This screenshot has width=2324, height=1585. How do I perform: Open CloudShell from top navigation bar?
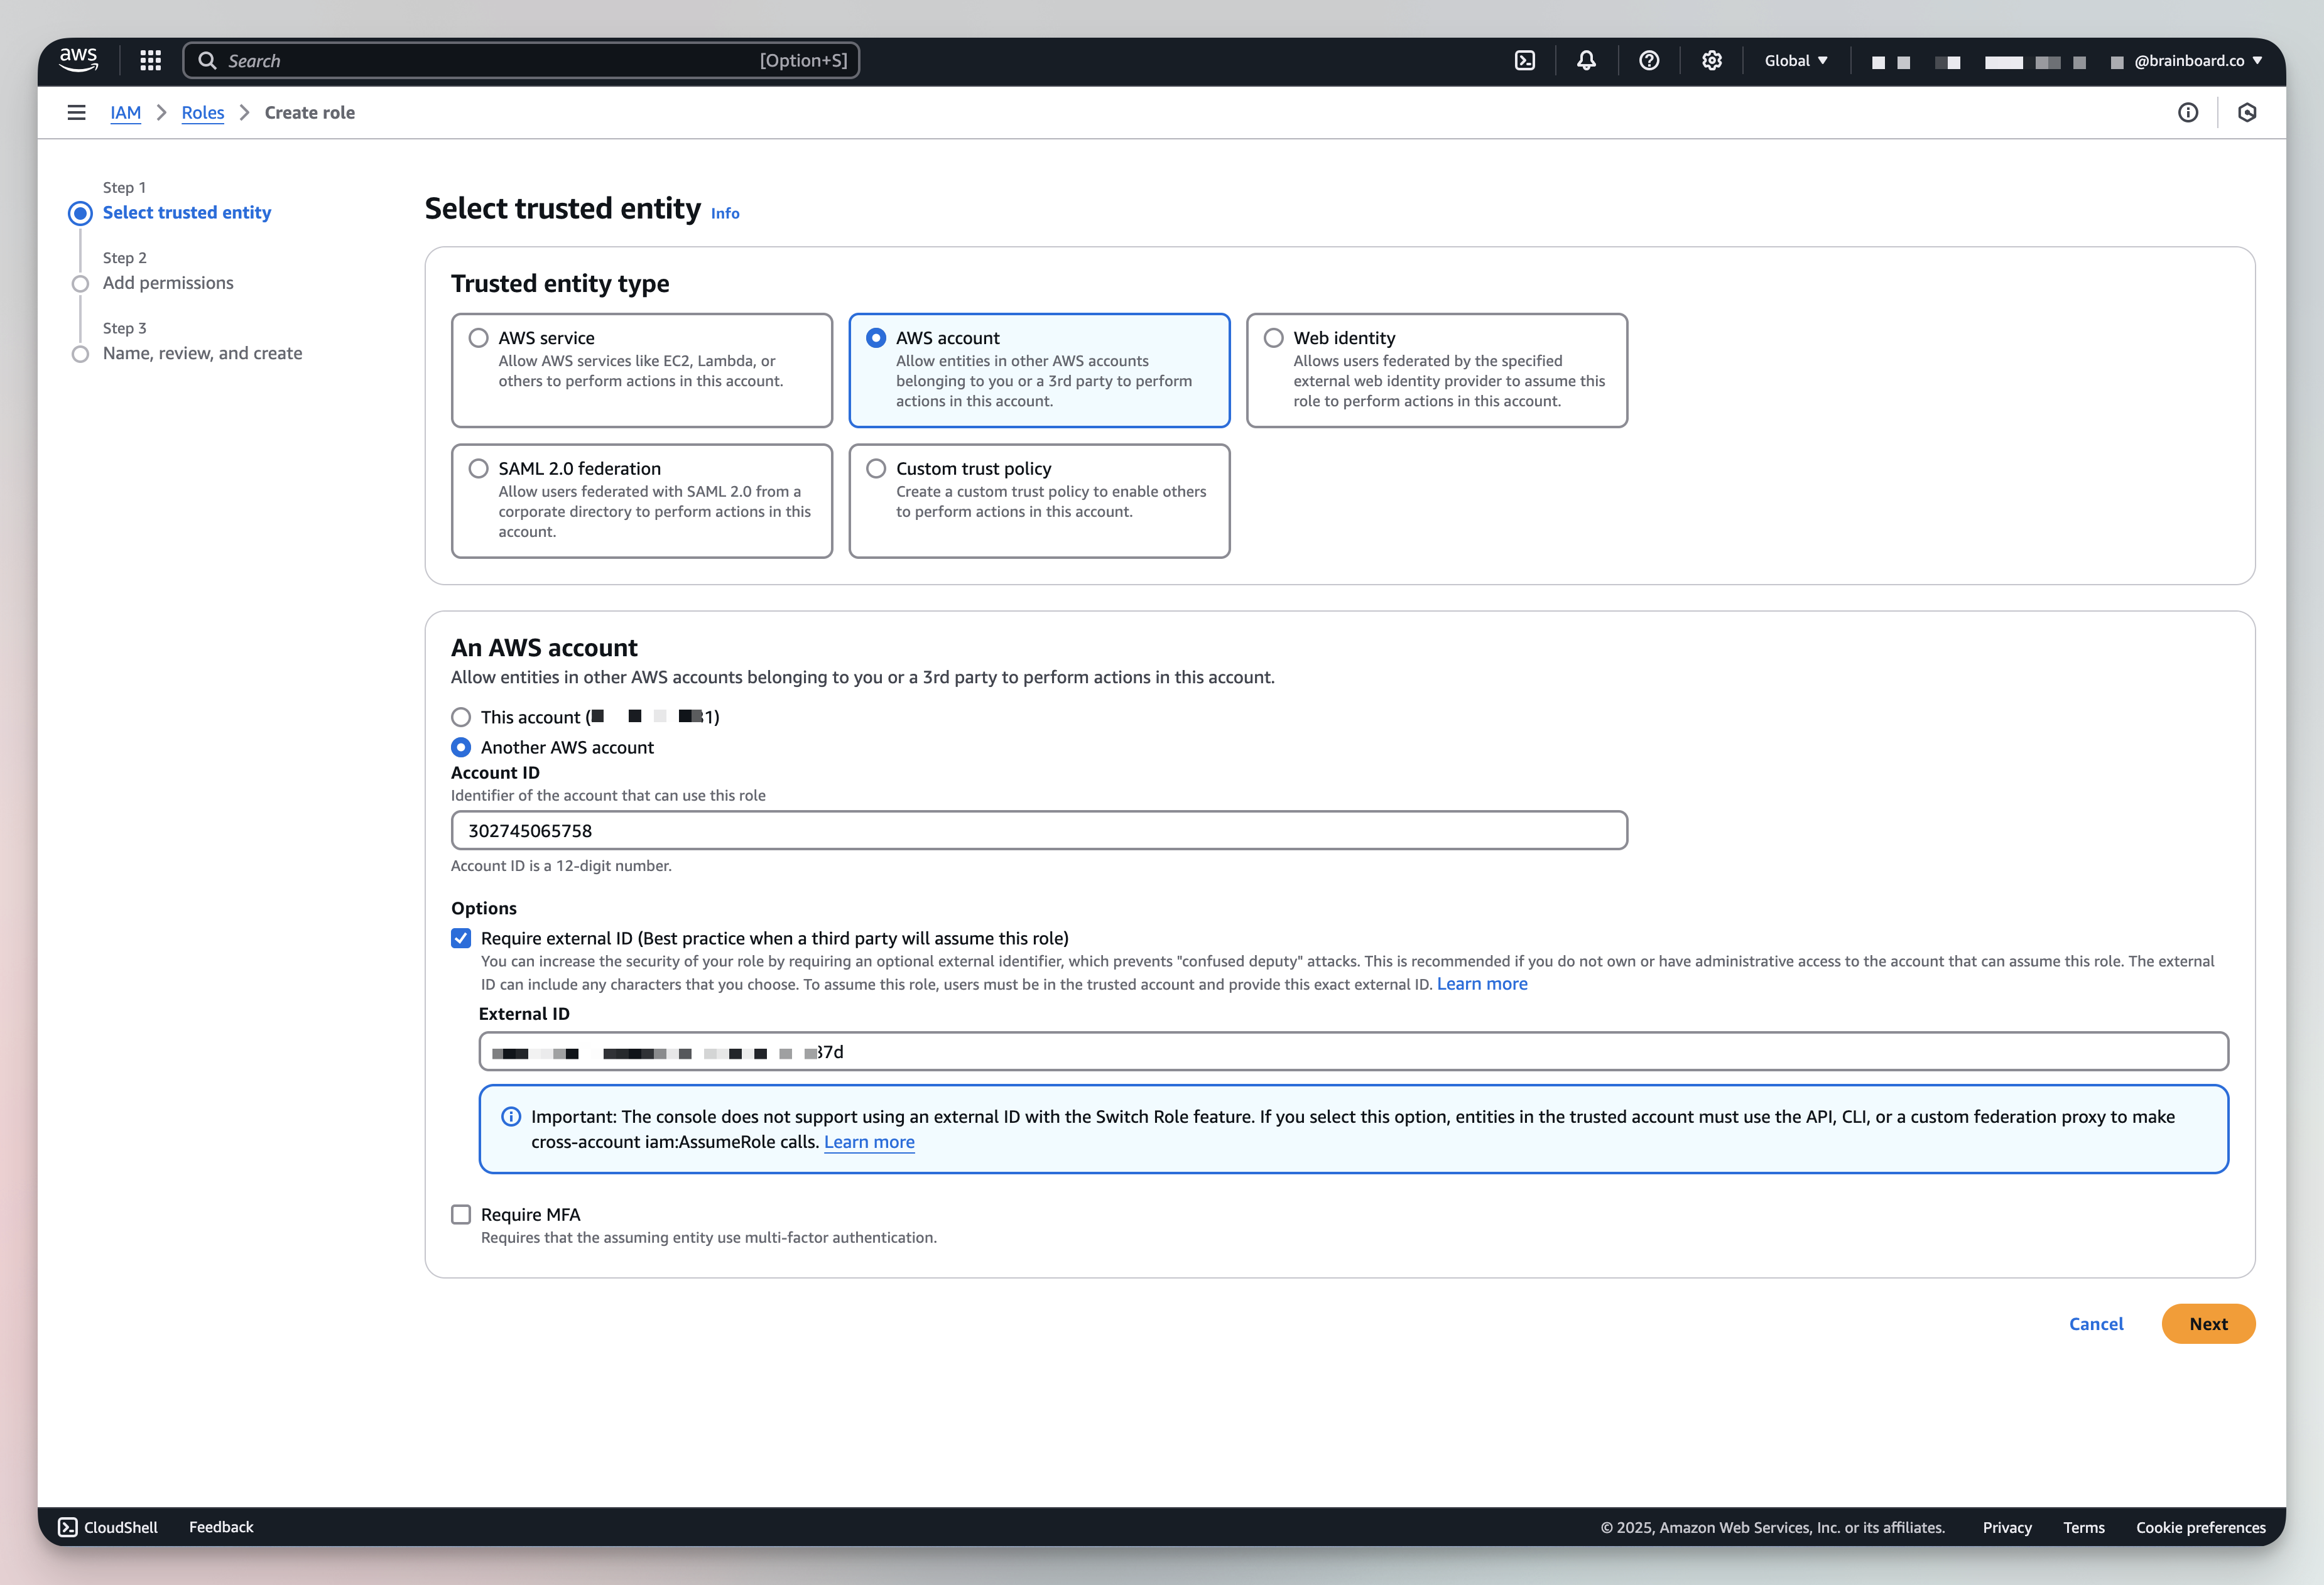click(1524, 61)
